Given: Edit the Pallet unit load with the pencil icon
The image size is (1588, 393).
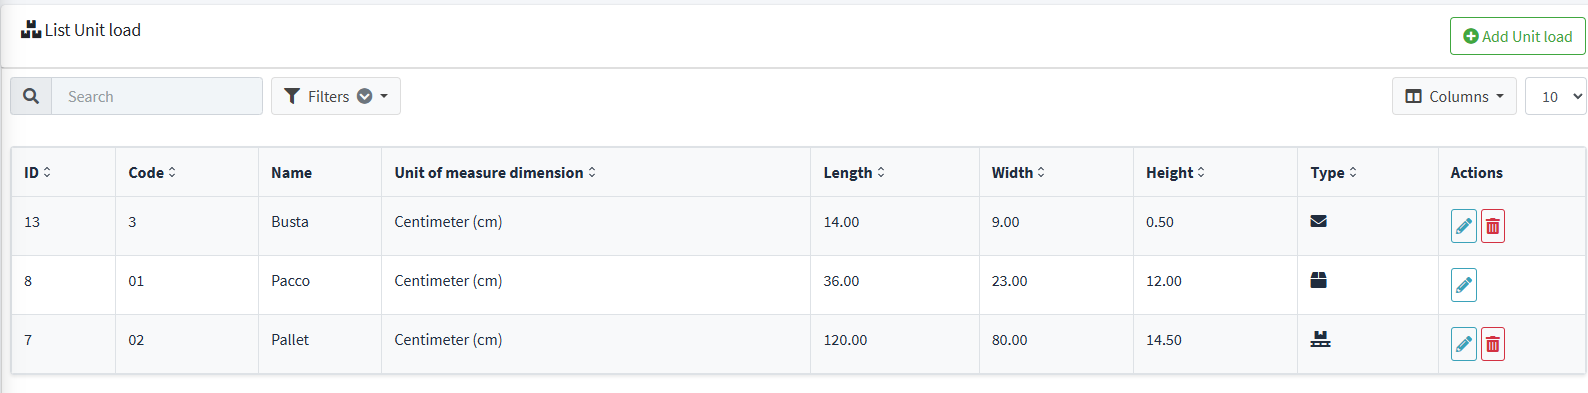Looking at the screenshot, I should [1463, 344].
